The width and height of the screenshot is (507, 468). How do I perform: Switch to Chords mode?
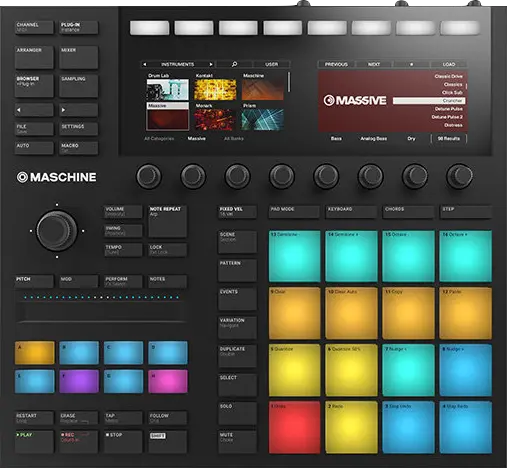408,212
